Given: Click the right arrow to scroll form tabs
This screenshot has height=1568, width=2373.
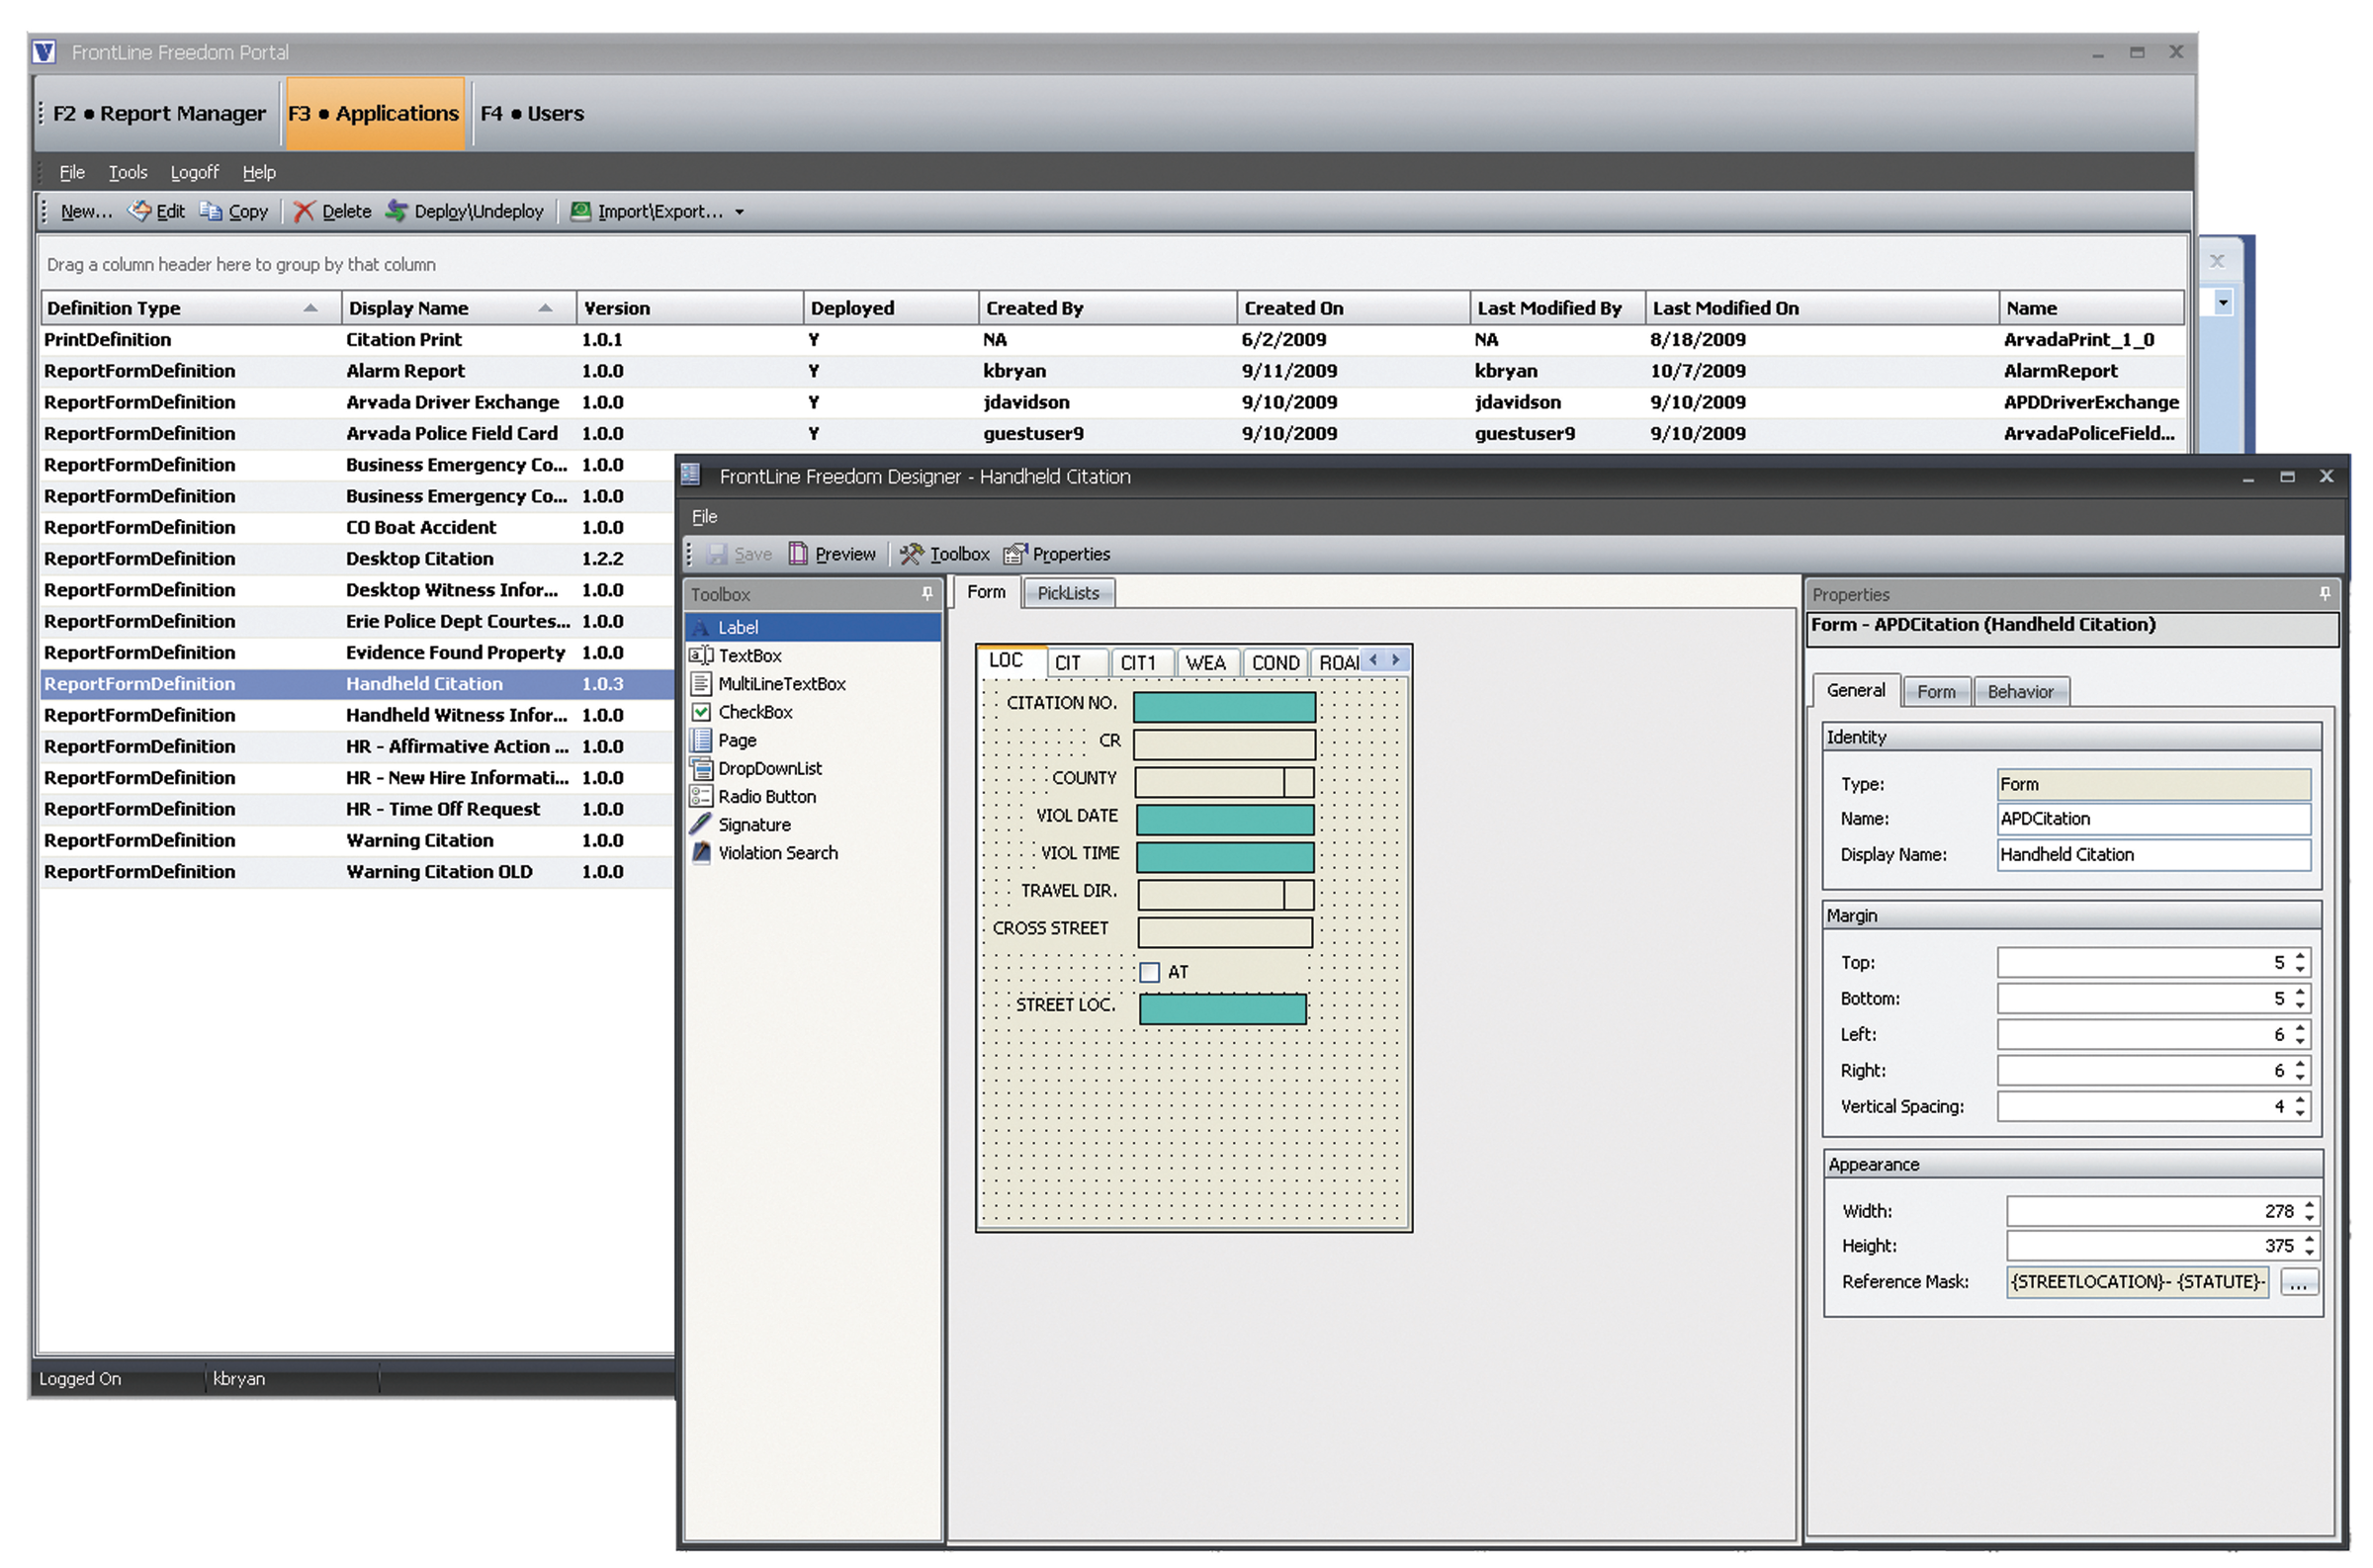Looking at the screenshot, I should 1396,660.
